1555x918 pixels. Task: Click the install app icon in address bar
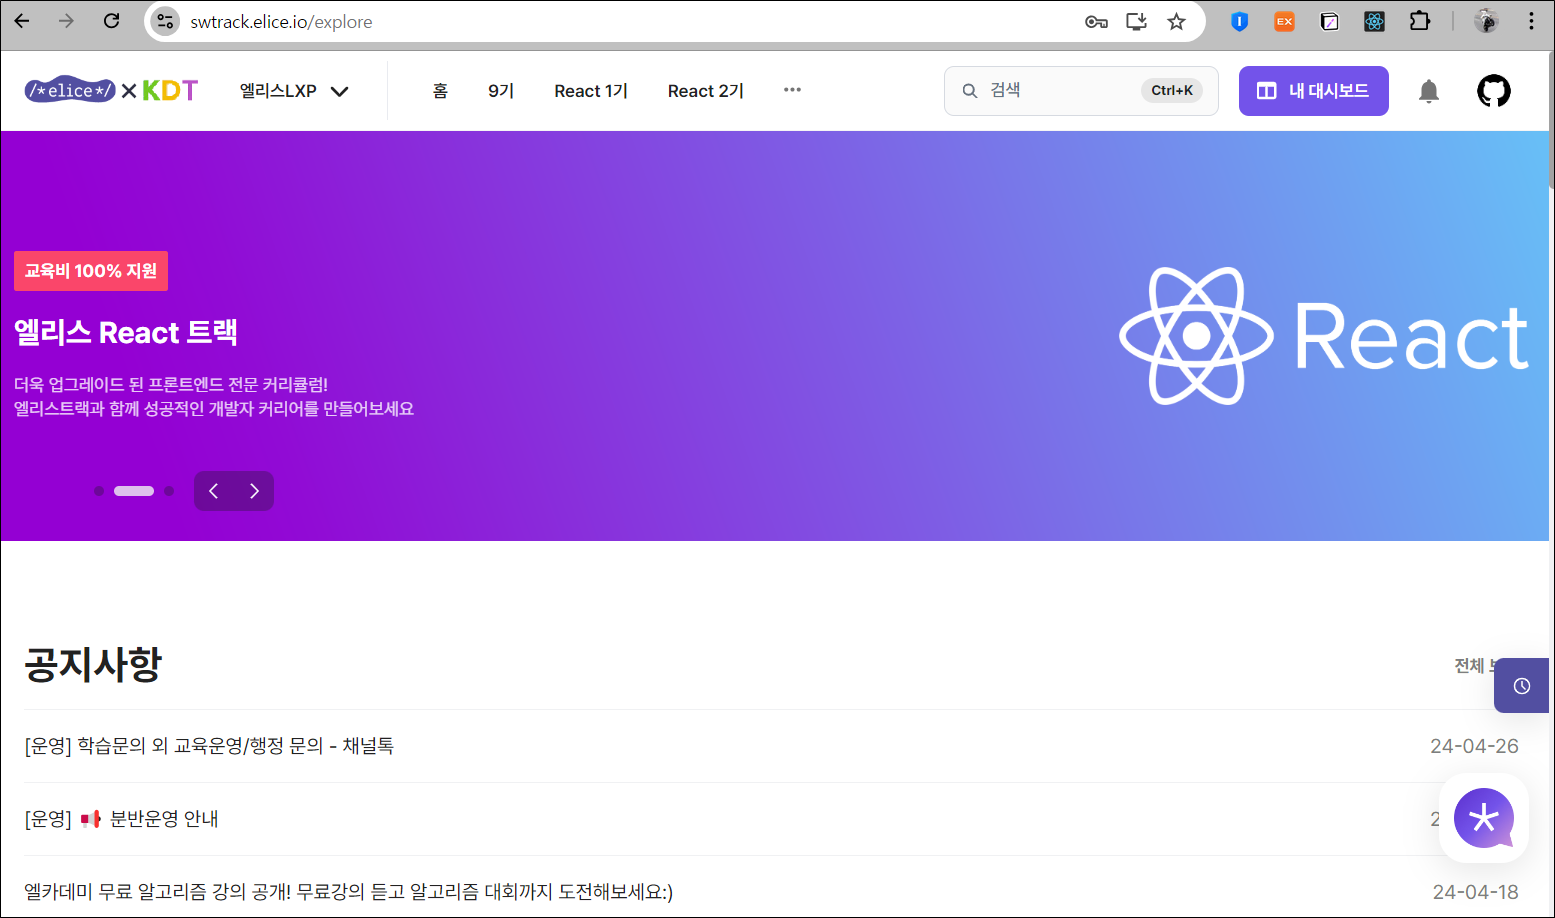pos(1136,22)
